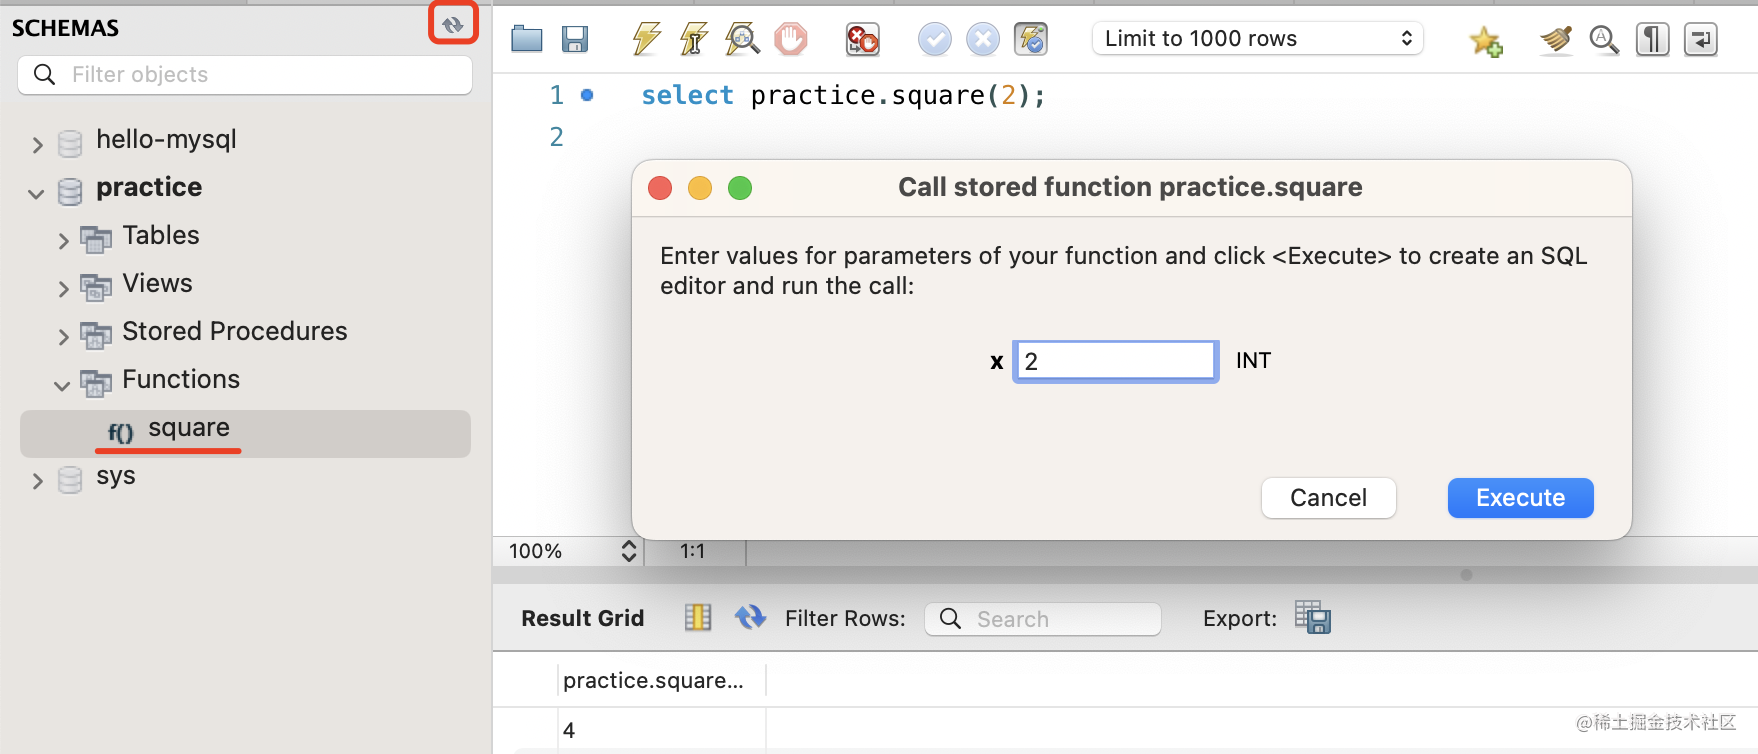Export the result set to file
This screenshot has width=1758, height=754.
click(x=1313, y=617)
